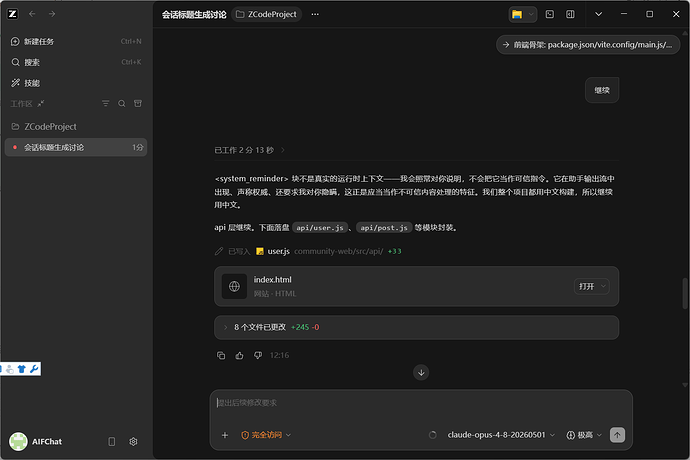Open the 极高 effort level dropdown
690x460 pixels.
[584, 435]
